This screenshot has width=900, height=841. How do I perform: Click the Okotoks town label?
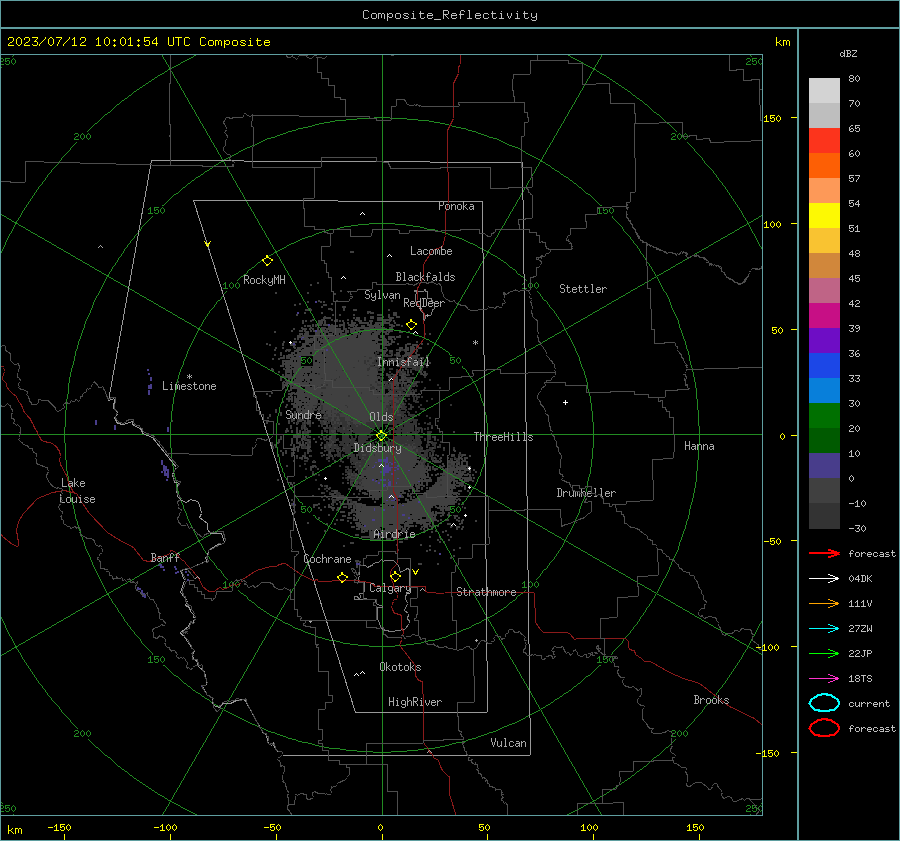tap(400, 667)
